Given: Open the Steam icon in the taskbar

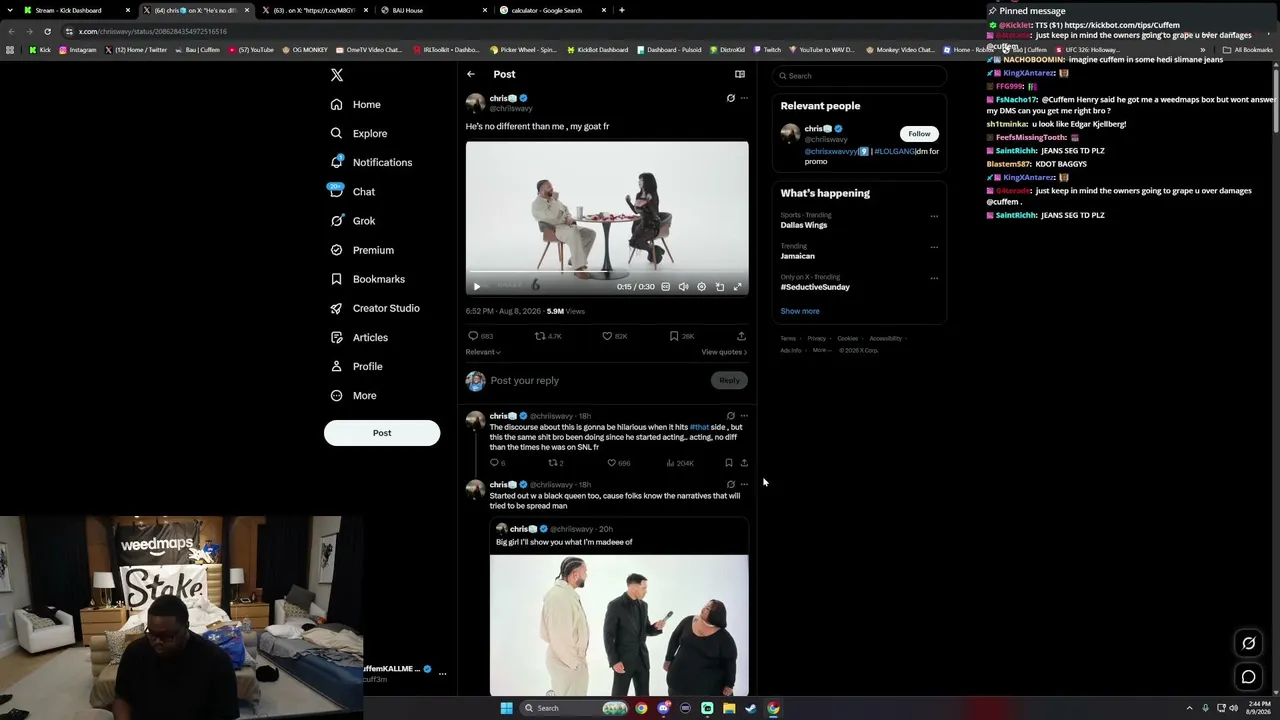Looking at the screenshot, I should (x=751, y=708).
